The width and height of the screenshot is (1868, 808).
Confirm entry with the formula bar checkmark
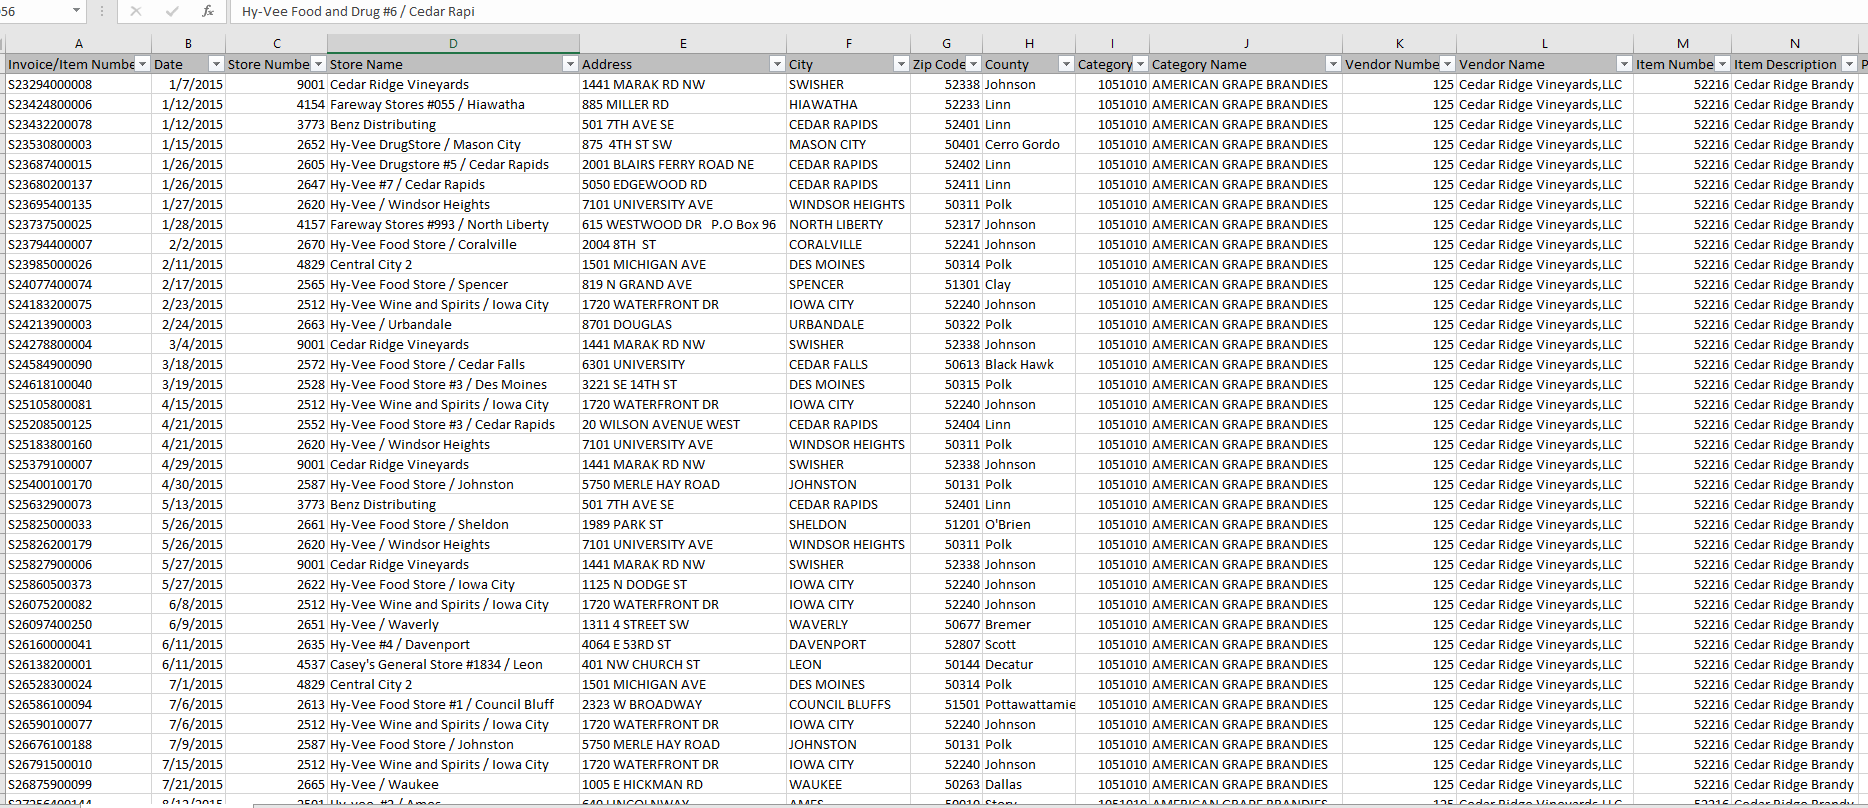(172, 11)
